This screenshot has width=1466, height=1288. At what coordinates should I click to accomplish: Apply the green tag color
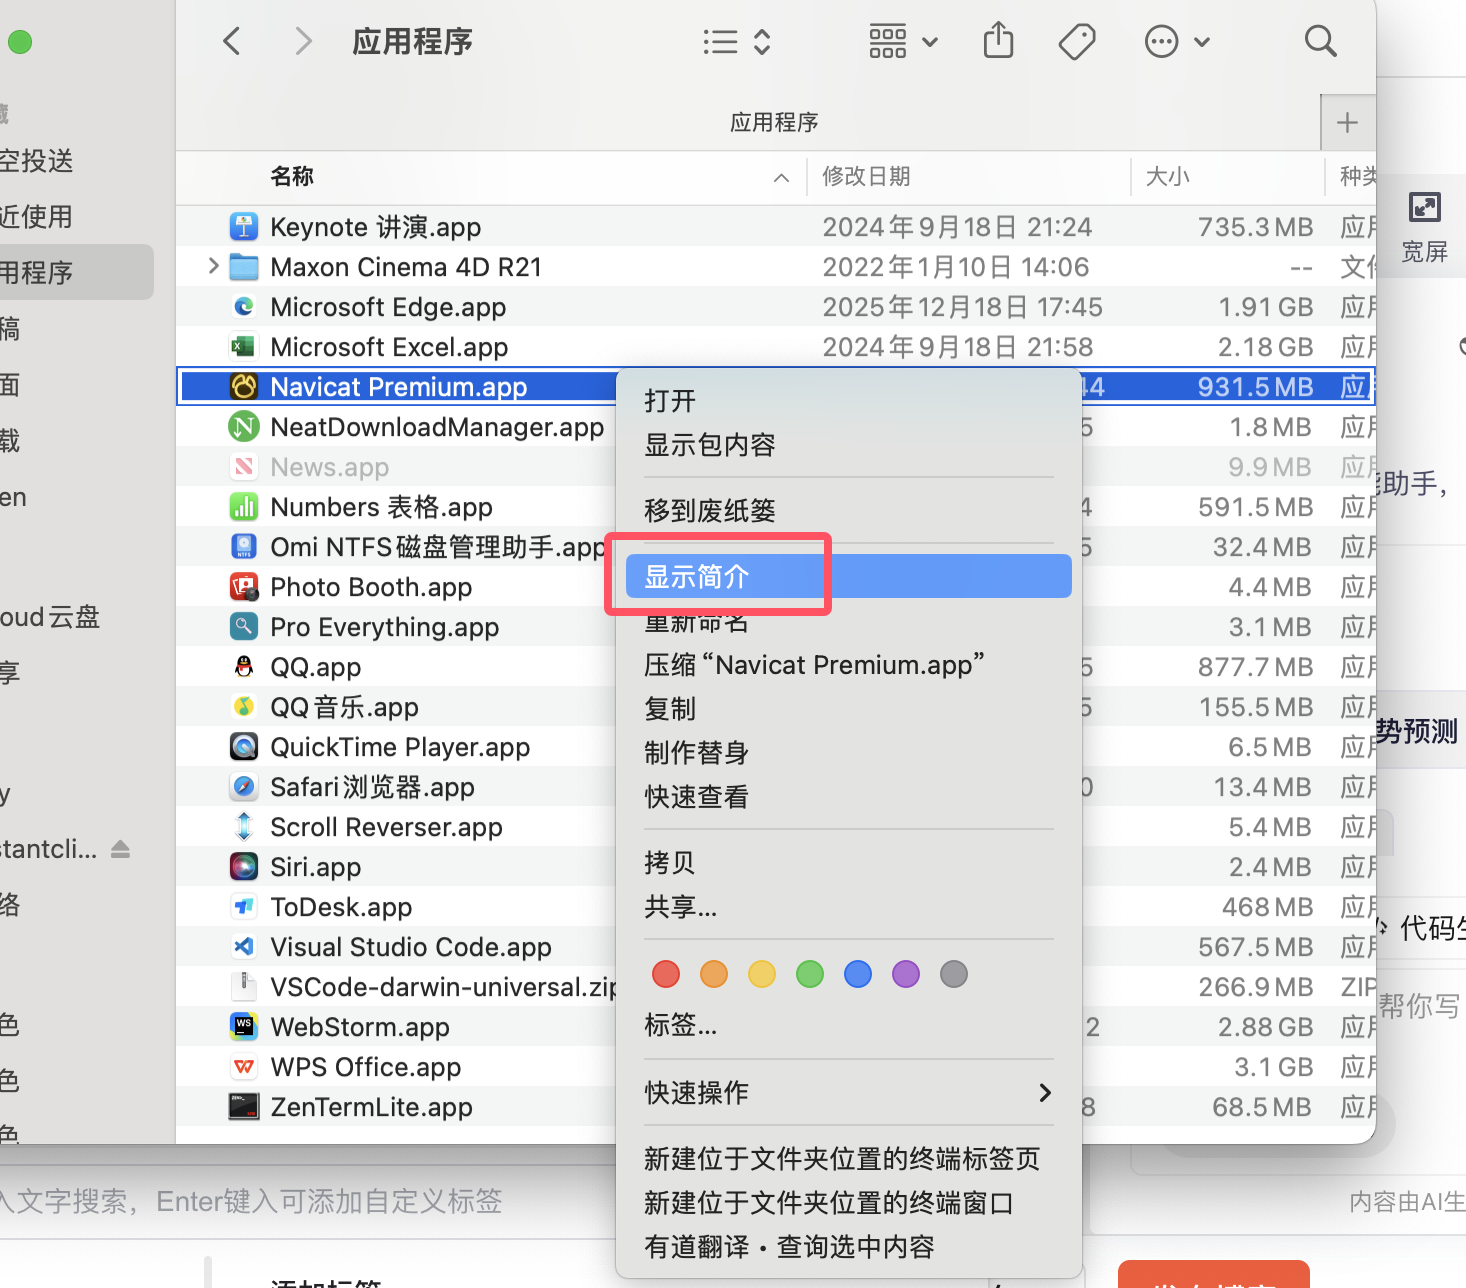pos(810,974)
